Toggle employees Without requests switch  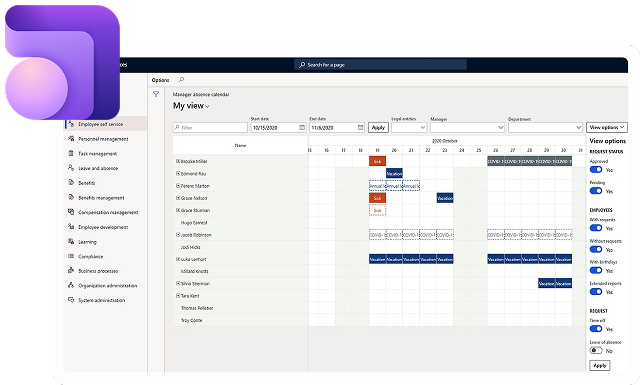click(596, 249)
